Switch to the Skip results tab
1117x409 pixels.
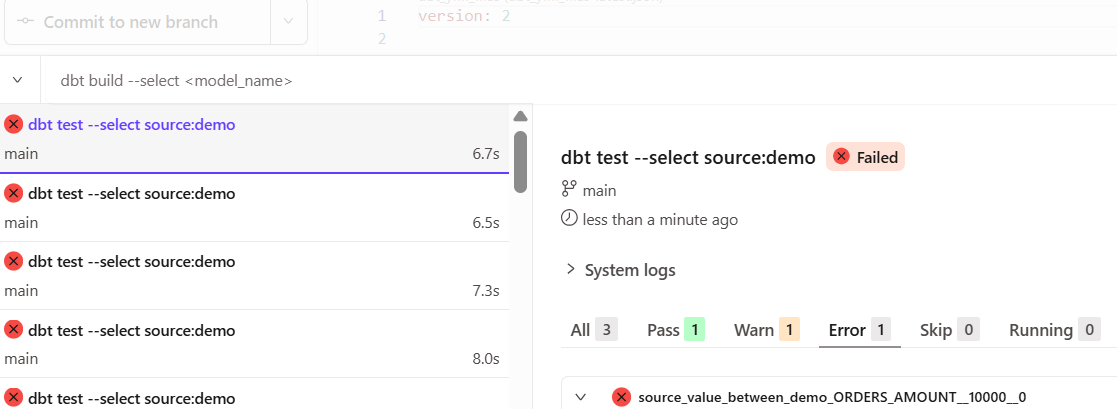tap(950, 330)
